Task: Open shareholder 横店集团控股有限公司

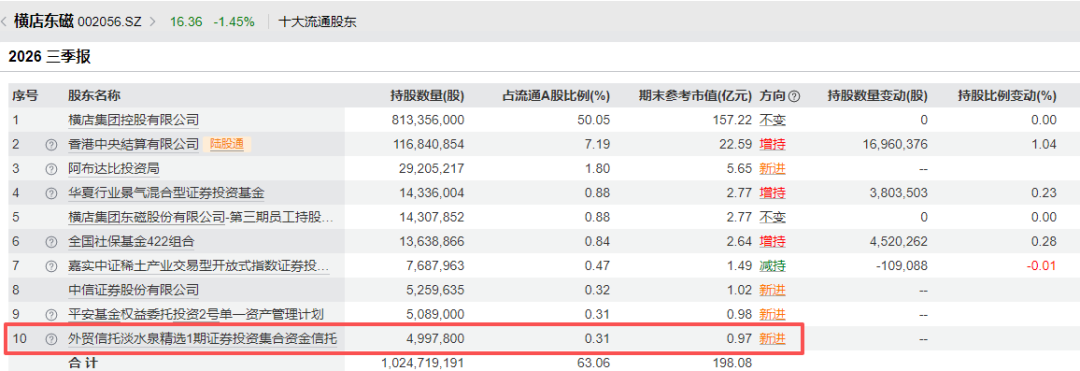Action: (134, 120)
